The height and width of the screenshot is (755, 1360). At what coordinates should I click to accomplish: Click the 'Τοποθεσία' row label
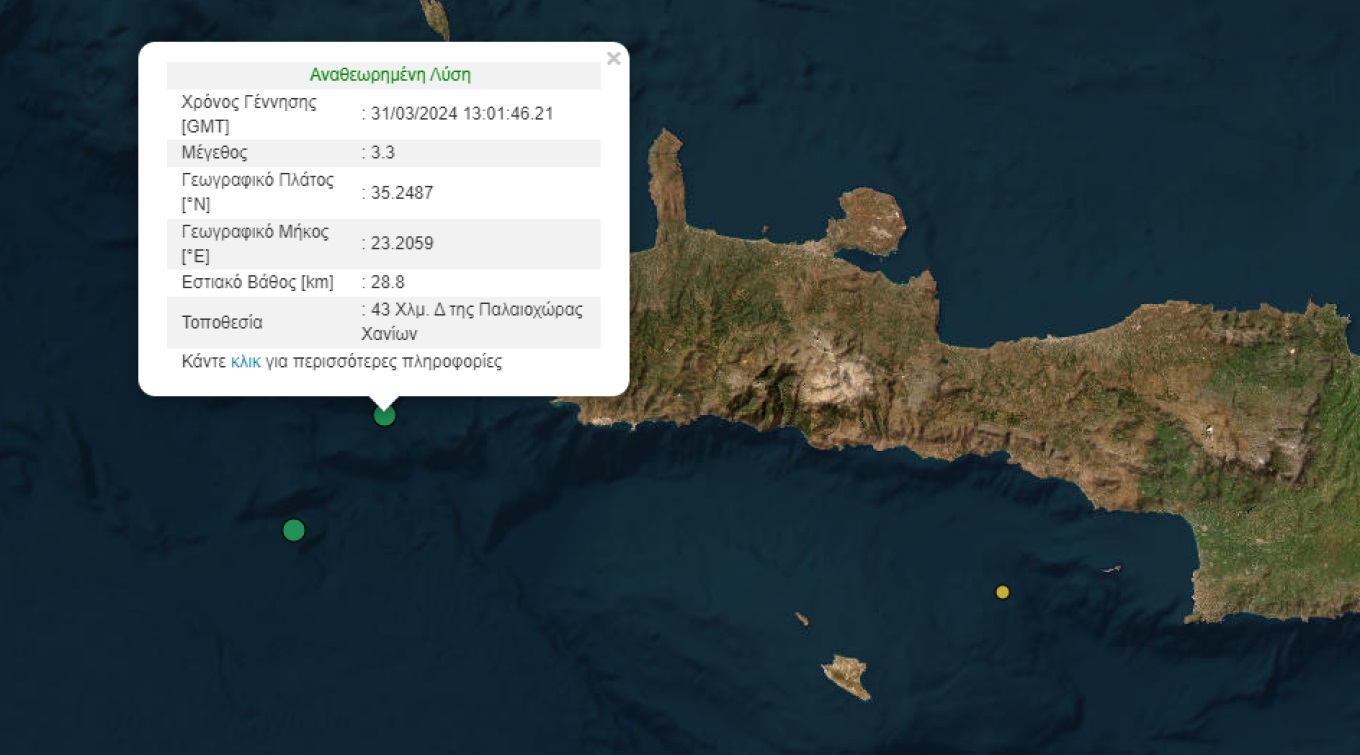coord(221,323)
